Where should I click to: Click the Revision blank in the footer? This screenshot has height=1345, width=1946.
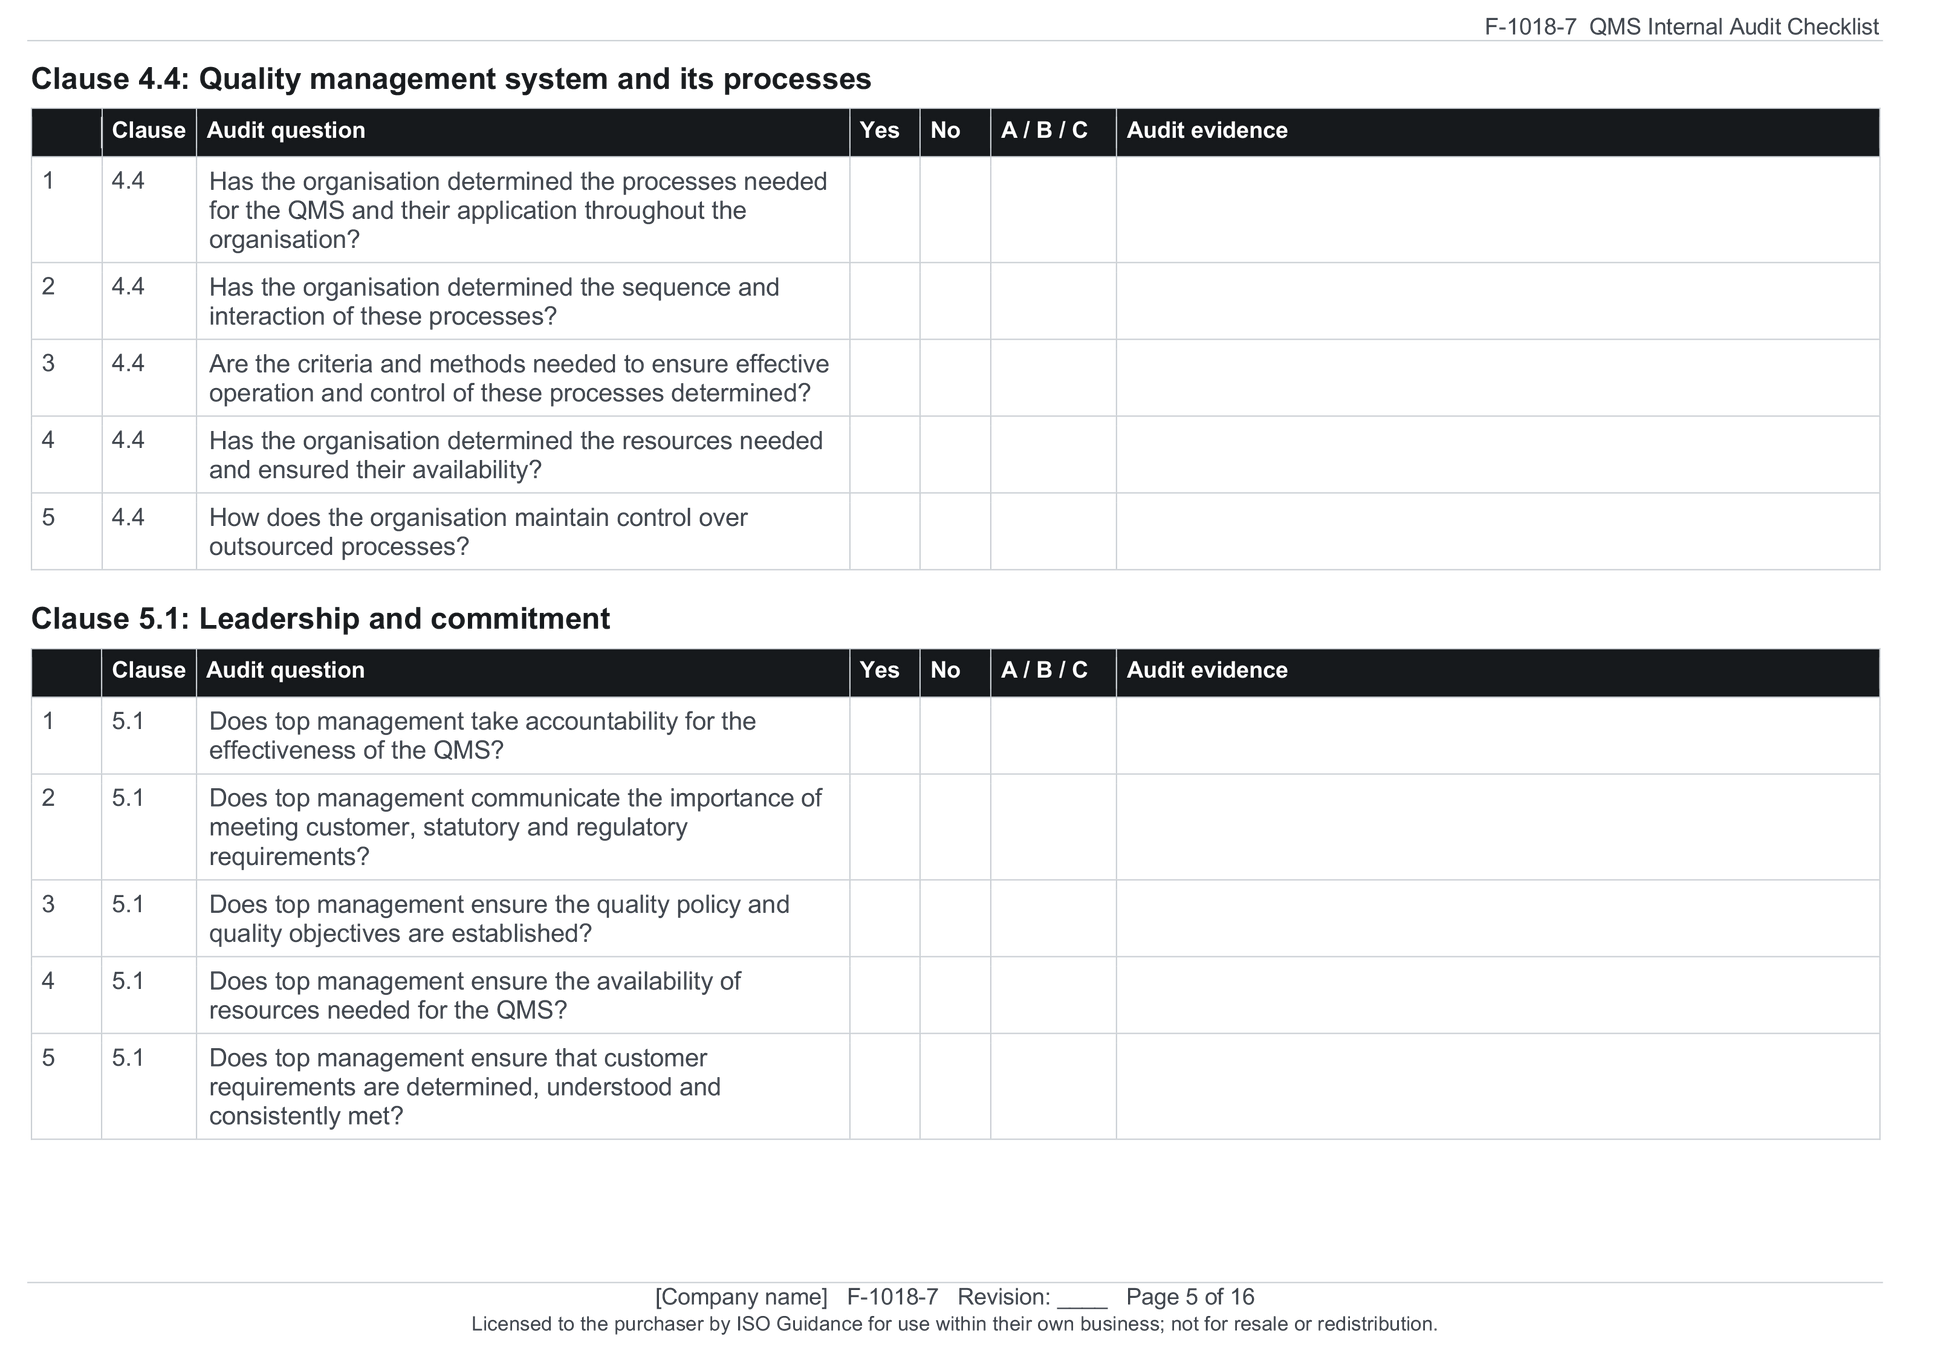[1082, 1298]
